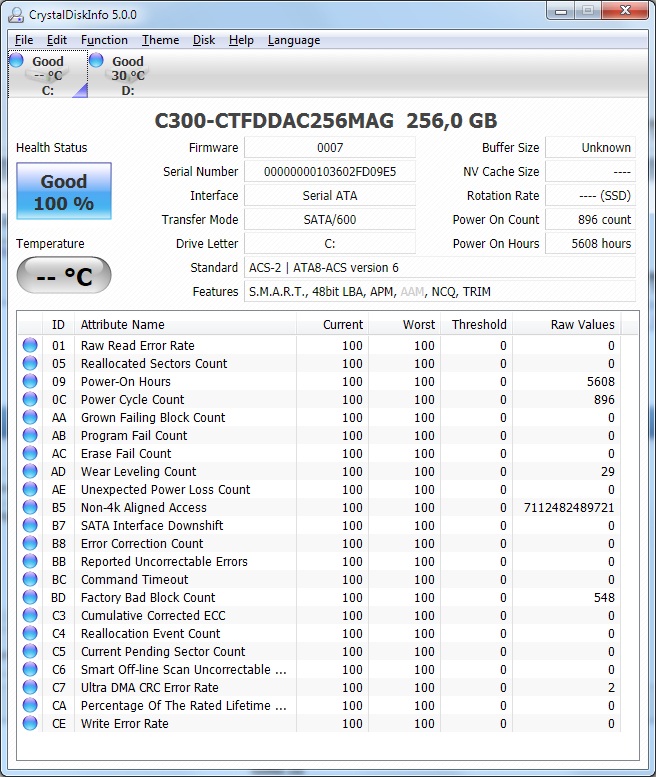Click the Attribute Name column header
Viewport: 656px width, 777px height.
click(185, 325)
